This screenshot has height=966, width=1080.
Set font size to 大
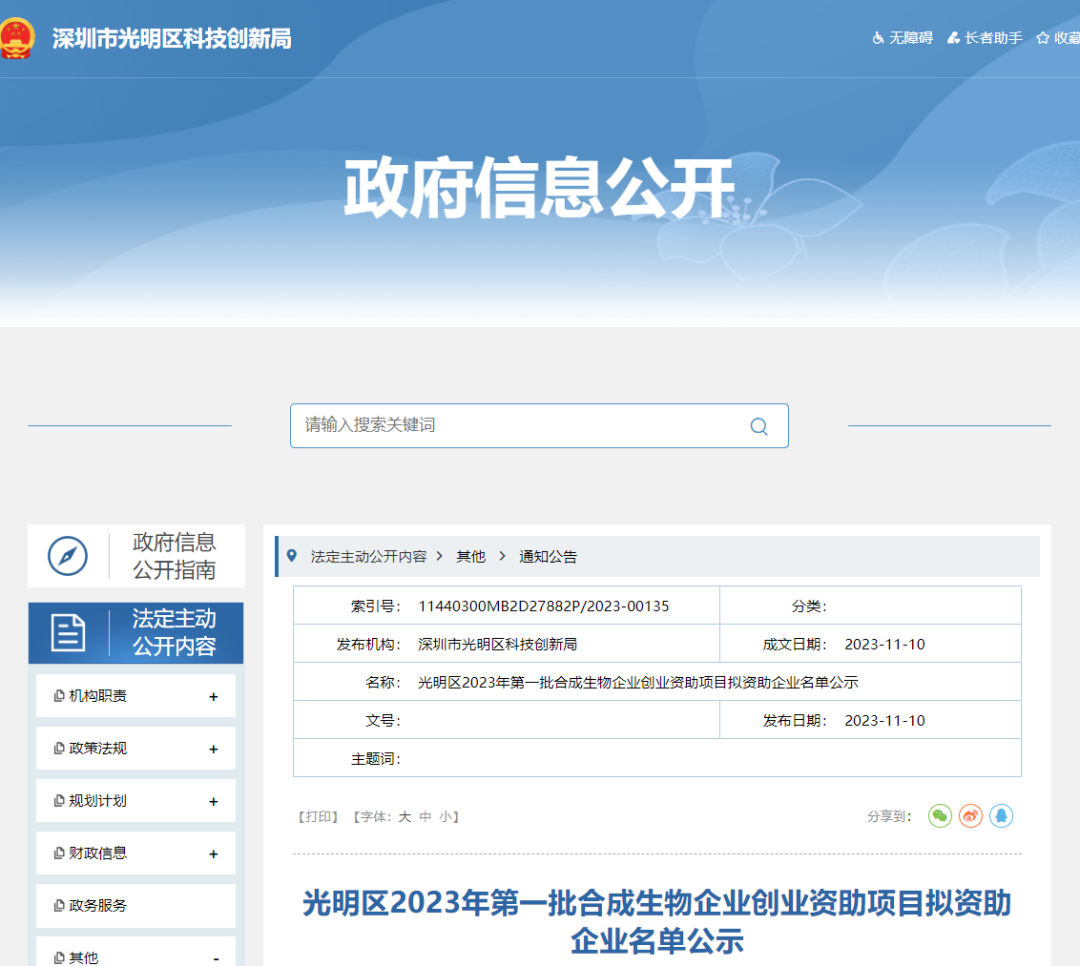tap(405, 817)
